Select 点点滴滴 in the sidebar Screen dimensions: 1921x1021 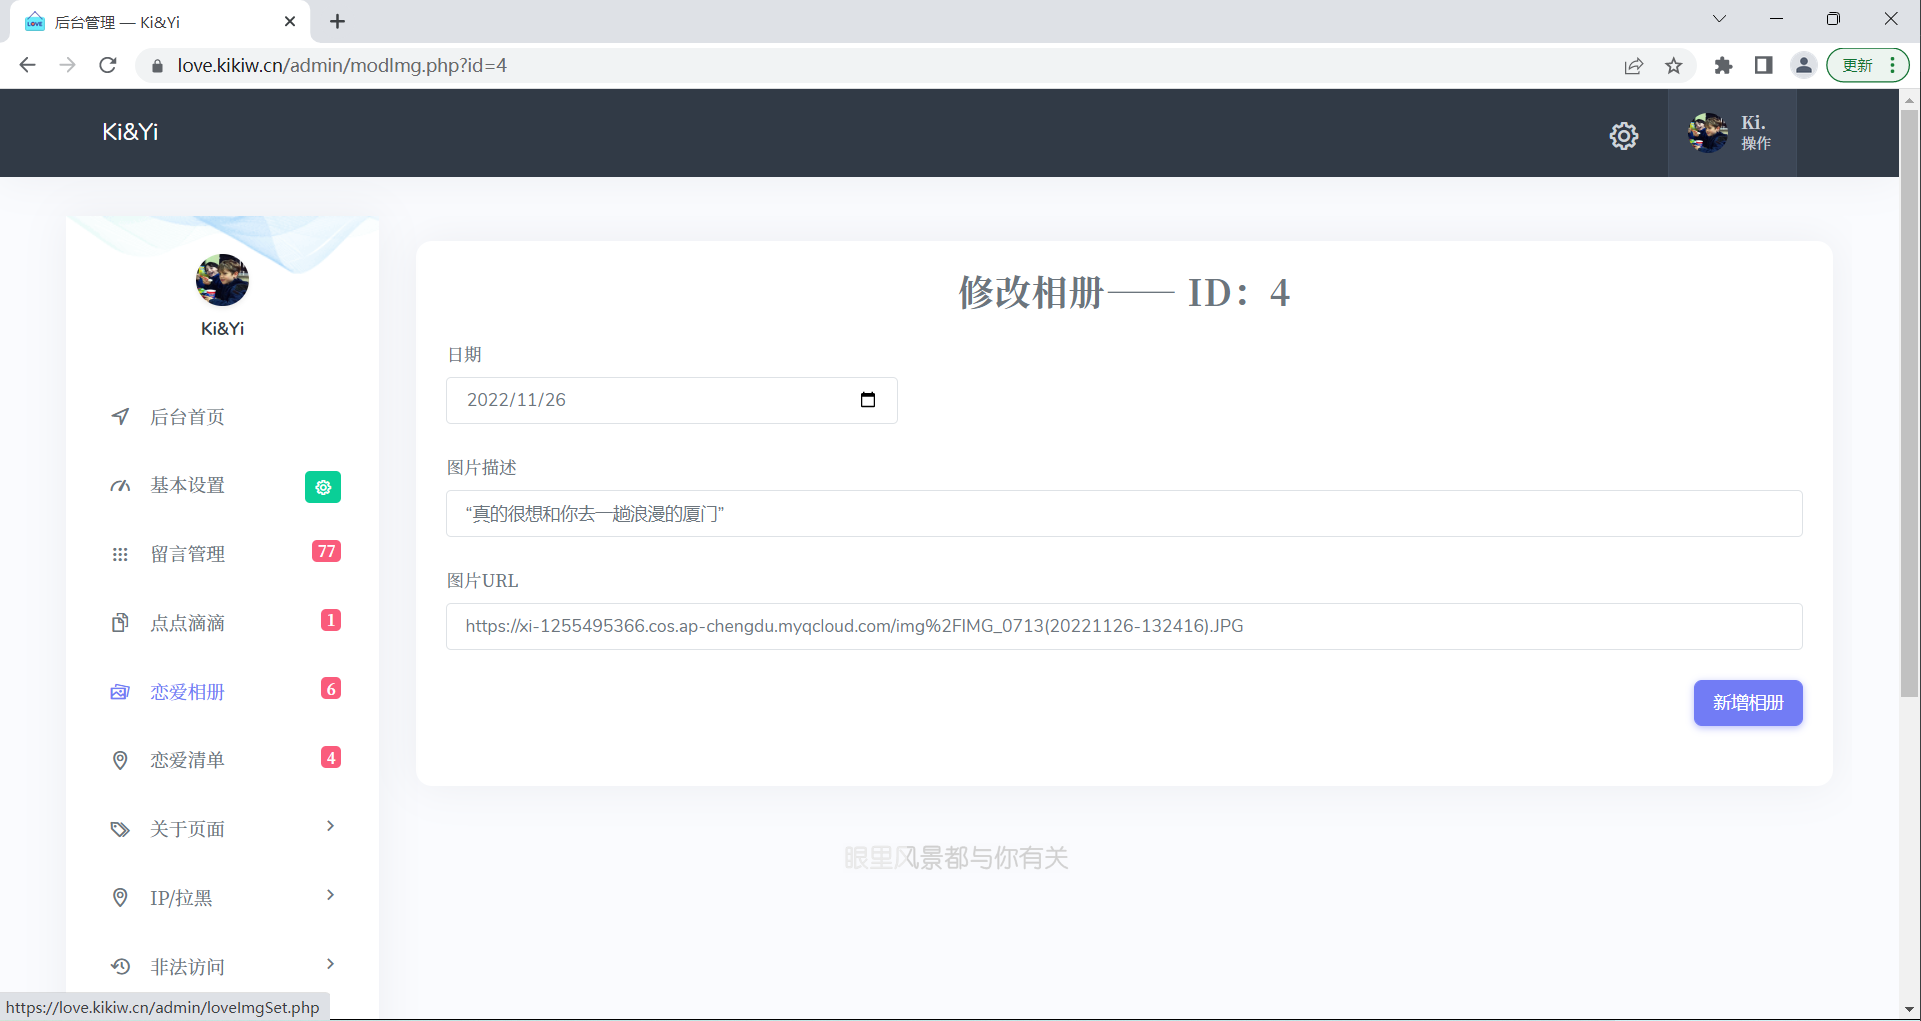[x=187, y=623]
